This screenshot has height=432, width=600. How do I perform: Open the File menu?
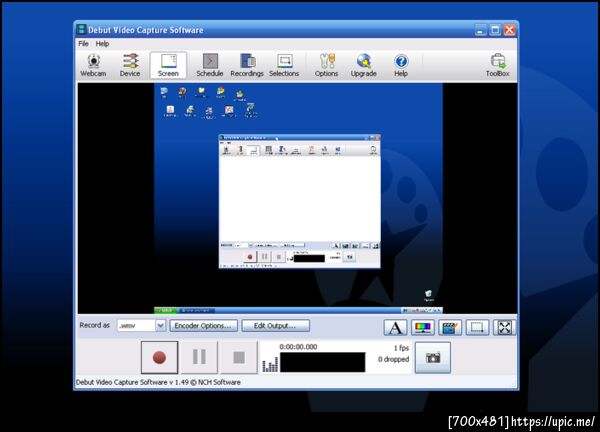83,44
